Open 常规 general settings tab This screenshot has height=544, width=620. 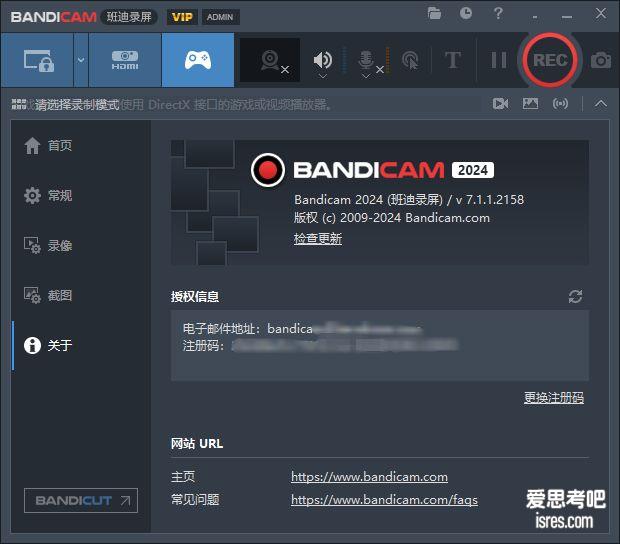coord(48,195)
